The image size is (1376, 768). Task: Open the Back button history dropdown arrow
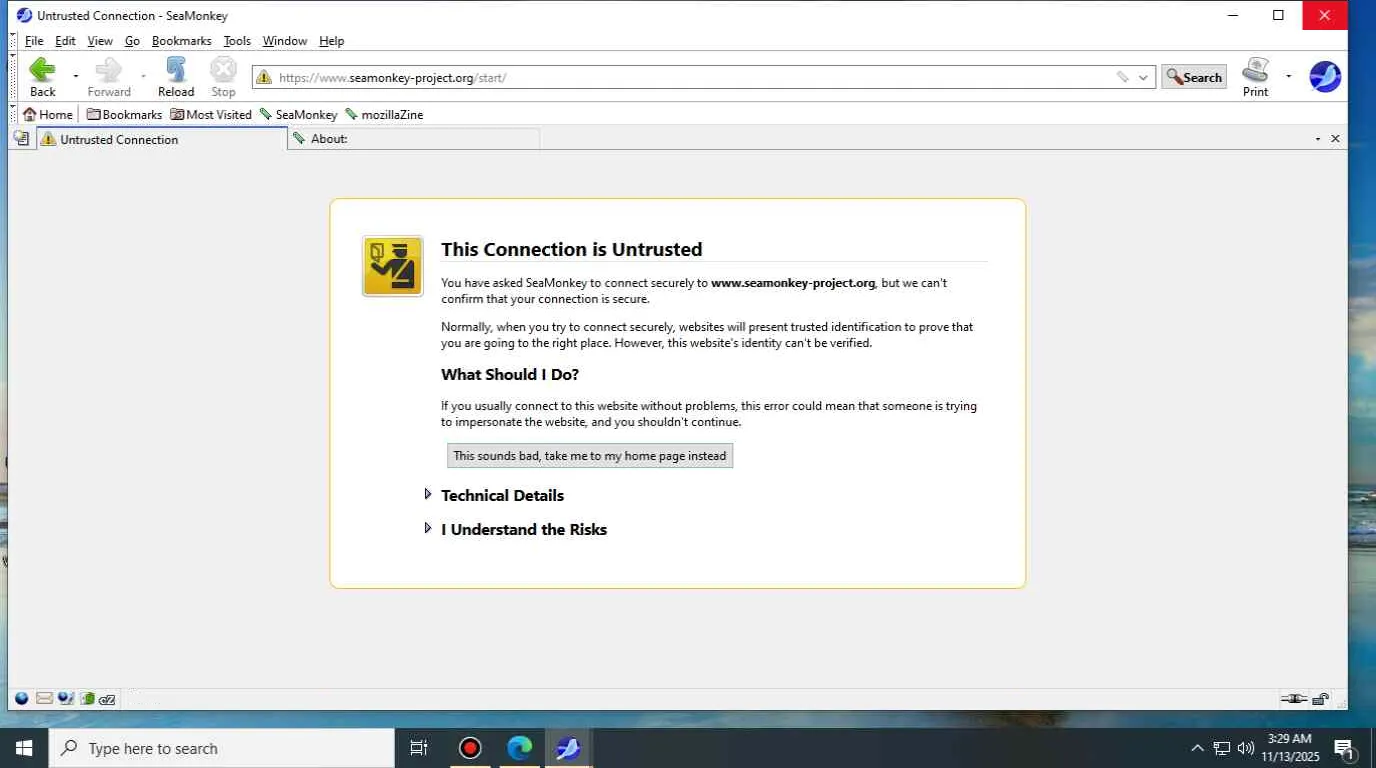[76, 76]
